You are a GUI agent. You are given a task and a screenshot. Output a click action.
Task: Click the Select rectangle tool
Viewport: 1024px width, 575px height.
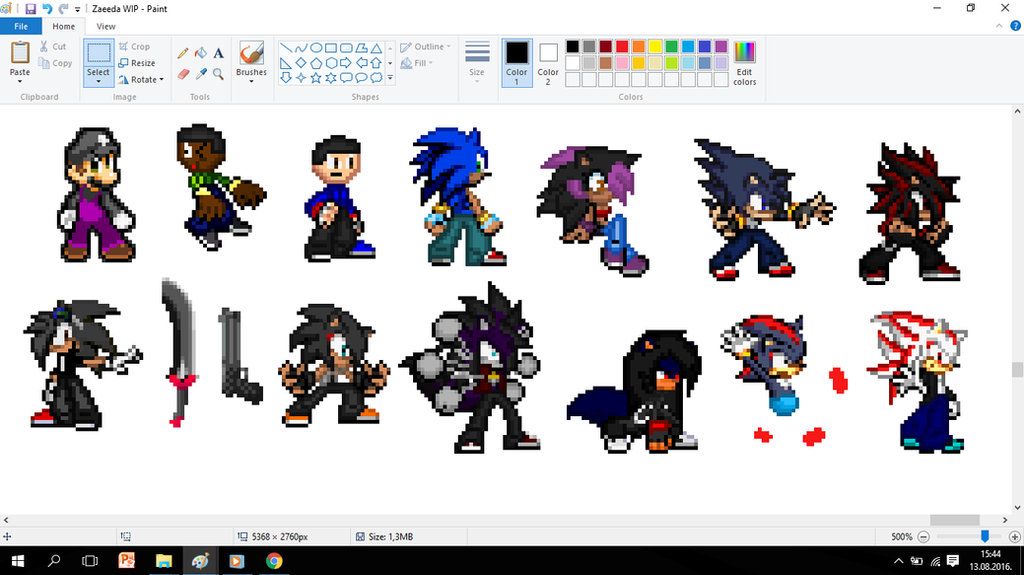click(x=99, y=53)
